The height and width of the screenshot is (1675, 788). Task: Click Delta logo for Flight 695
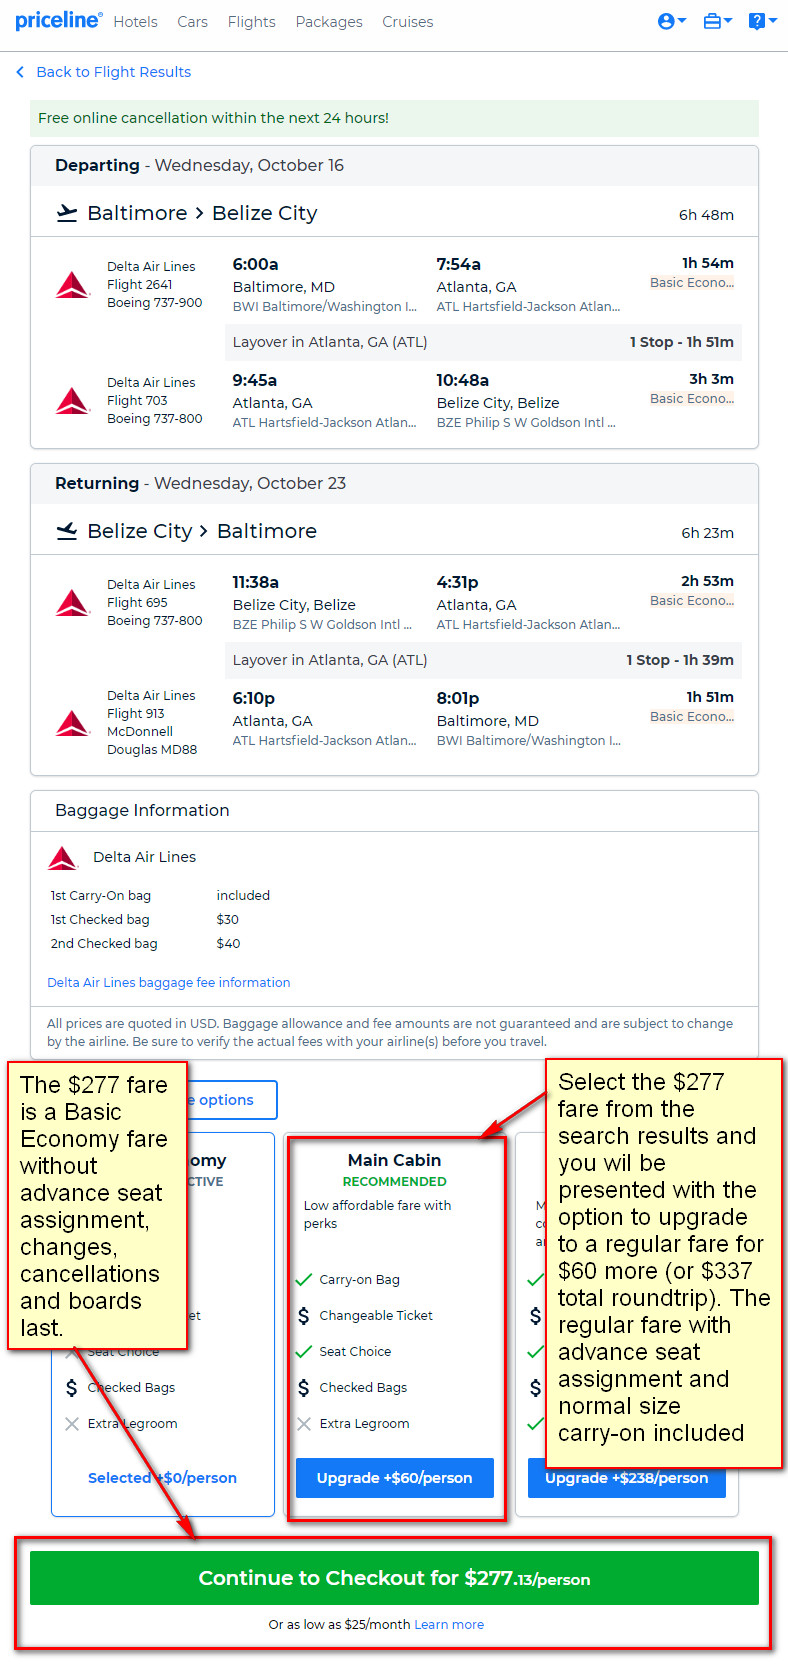pyautogui.click(x=73, y=602)
